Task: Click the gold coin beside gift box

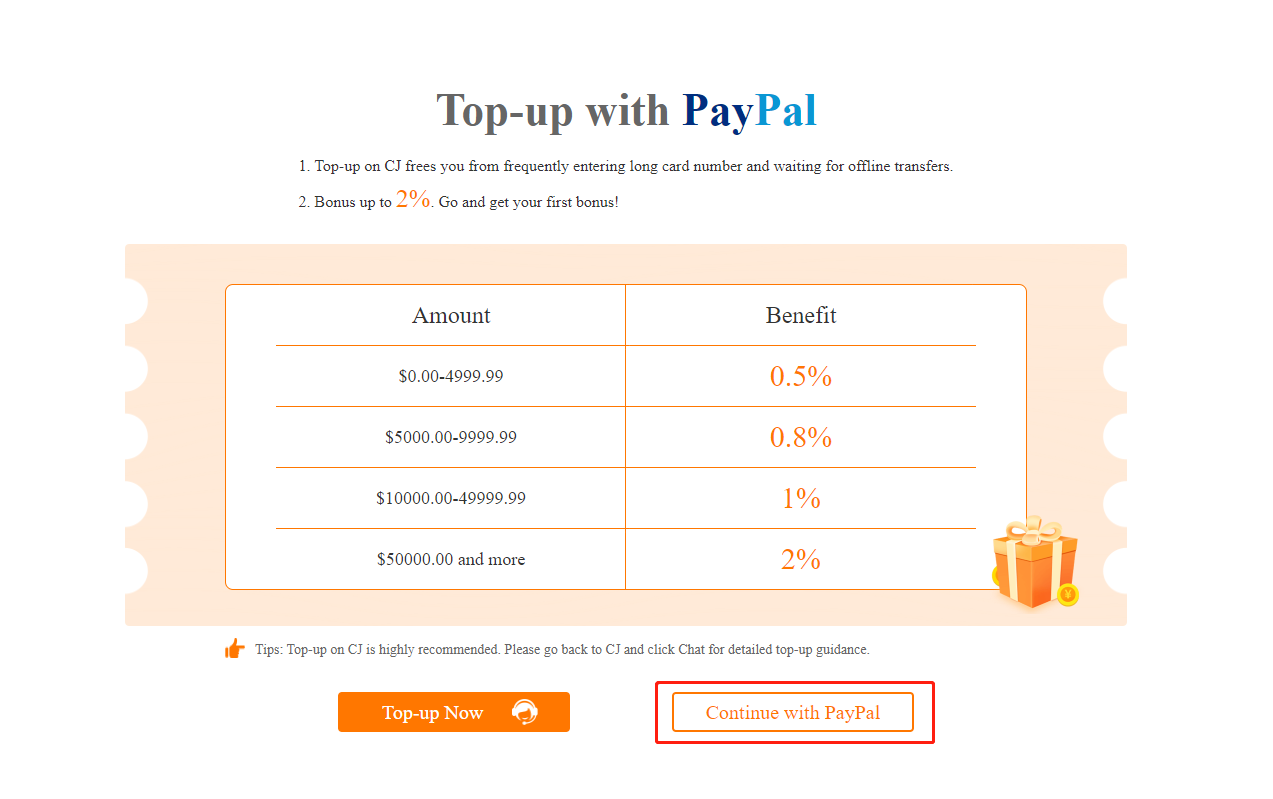Action: [x=1067, y=596]
